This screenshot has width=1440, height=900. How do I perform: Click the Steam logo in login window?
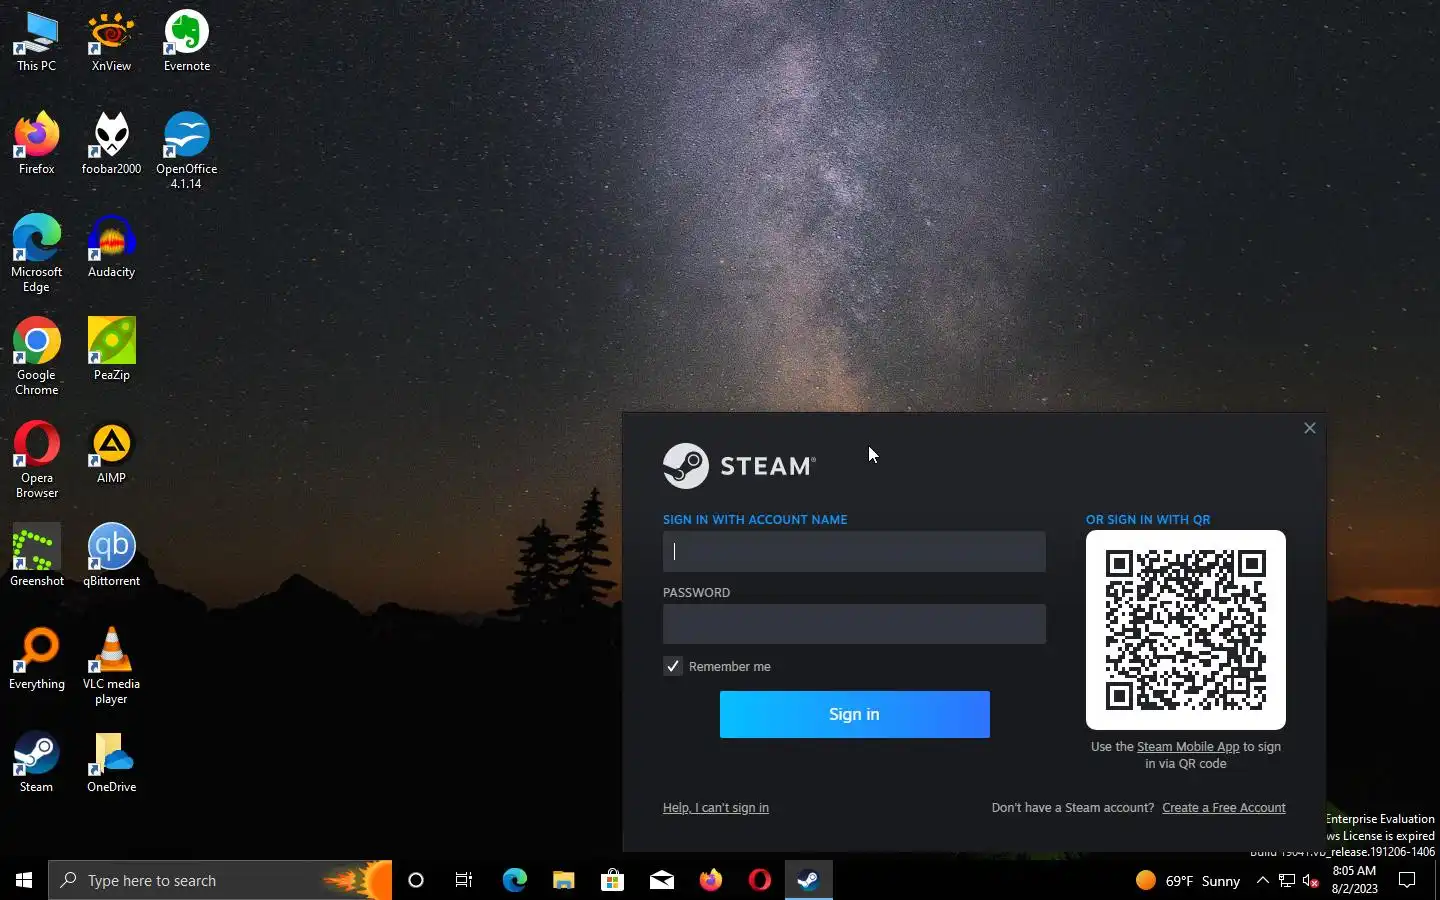[x=739, y=466]
